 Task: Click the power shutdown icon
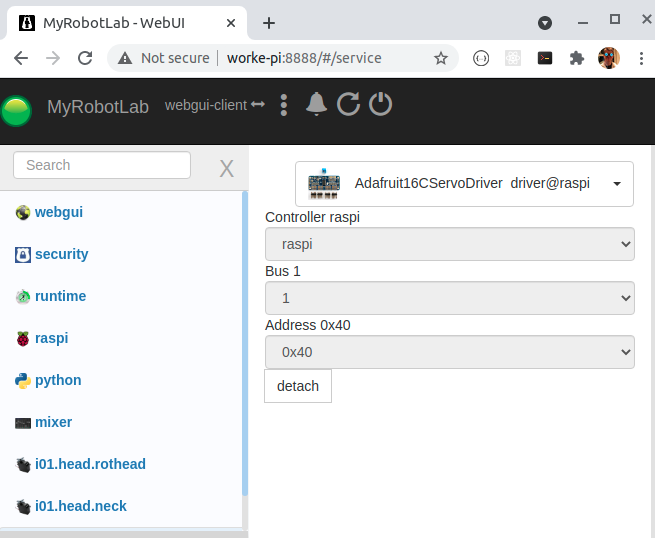380,104
